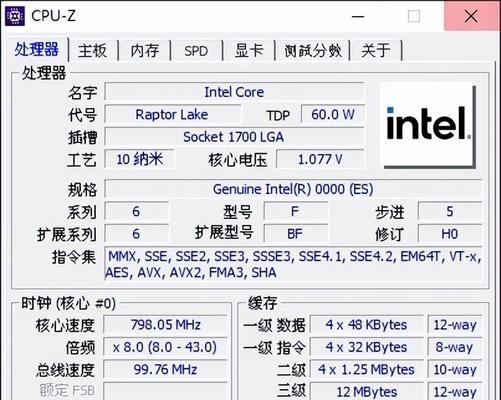The image size is (501, 400).
Task: Open the 关于 tab
Action: pyautogui.click(x=376, y=51)
